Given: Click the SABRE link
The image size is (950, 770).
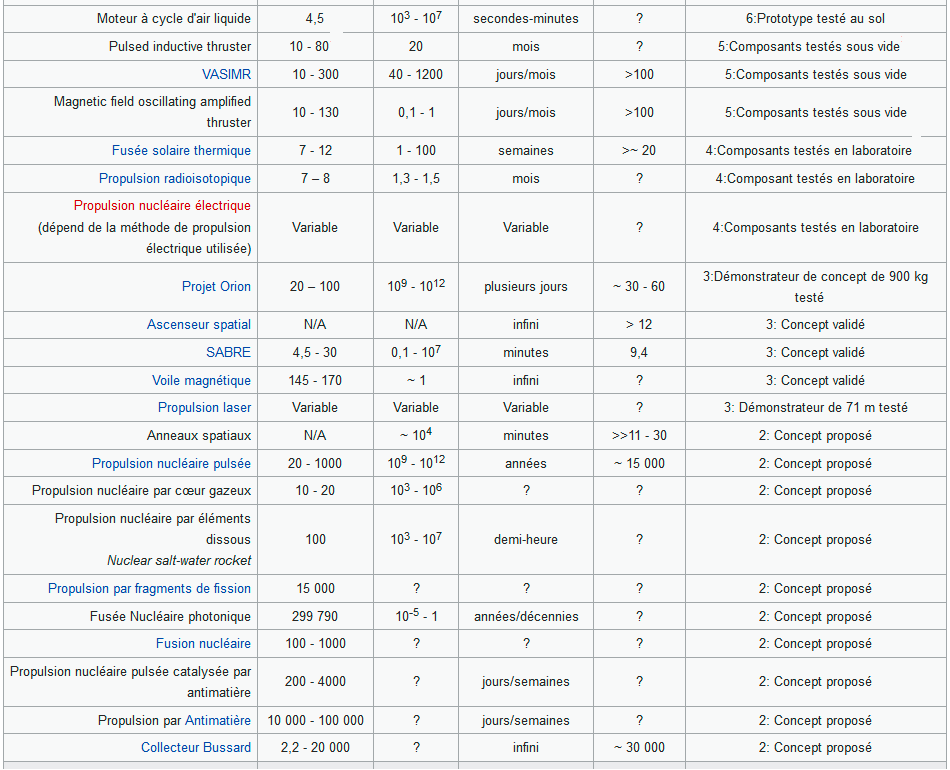Looking at the screenshot, I should (x=228, y=353).
